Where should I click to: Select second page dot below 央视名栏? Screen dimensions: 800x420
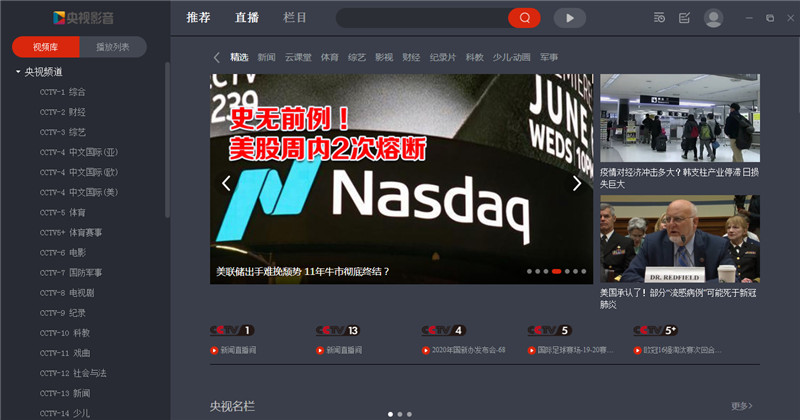400,414
